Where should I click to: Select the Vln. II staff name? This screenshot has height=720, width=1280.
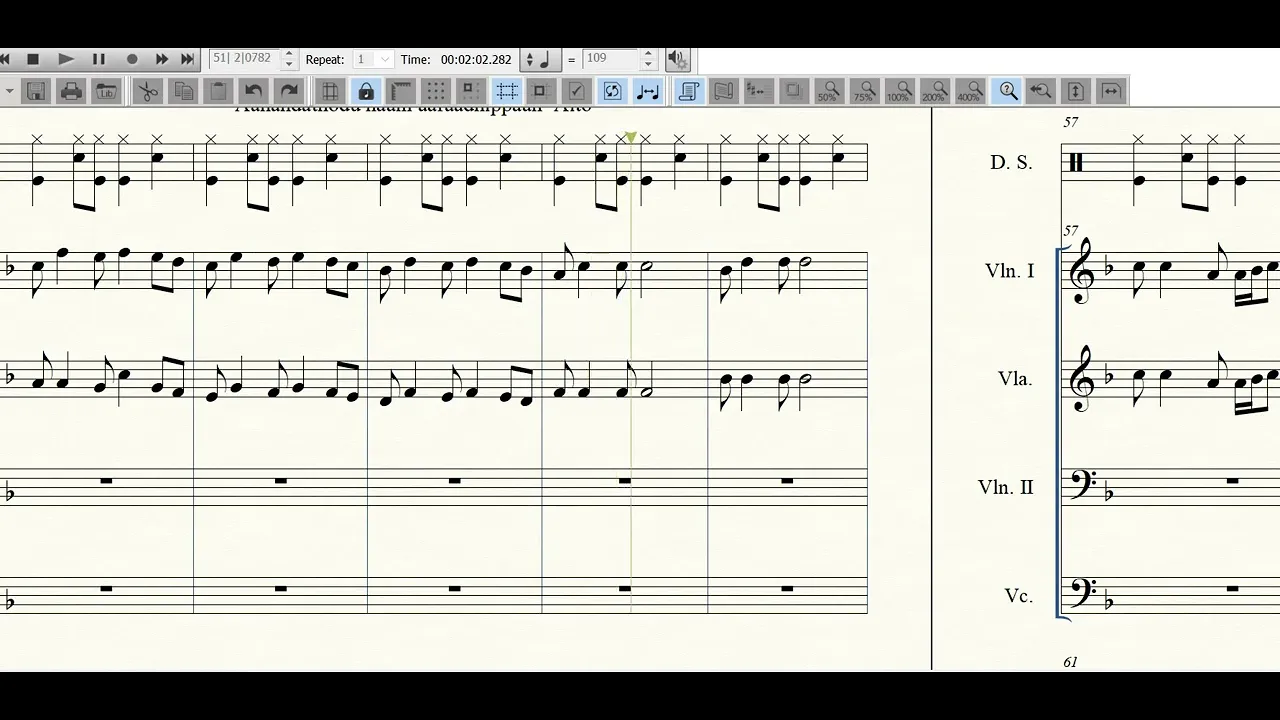click(x=1006, y=487)
